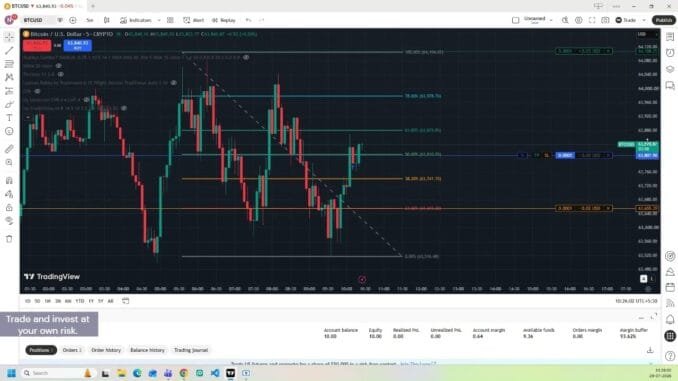This screenshot has height=381, width=678.
Task: Create a new Alert
Action: pos(194,20)
